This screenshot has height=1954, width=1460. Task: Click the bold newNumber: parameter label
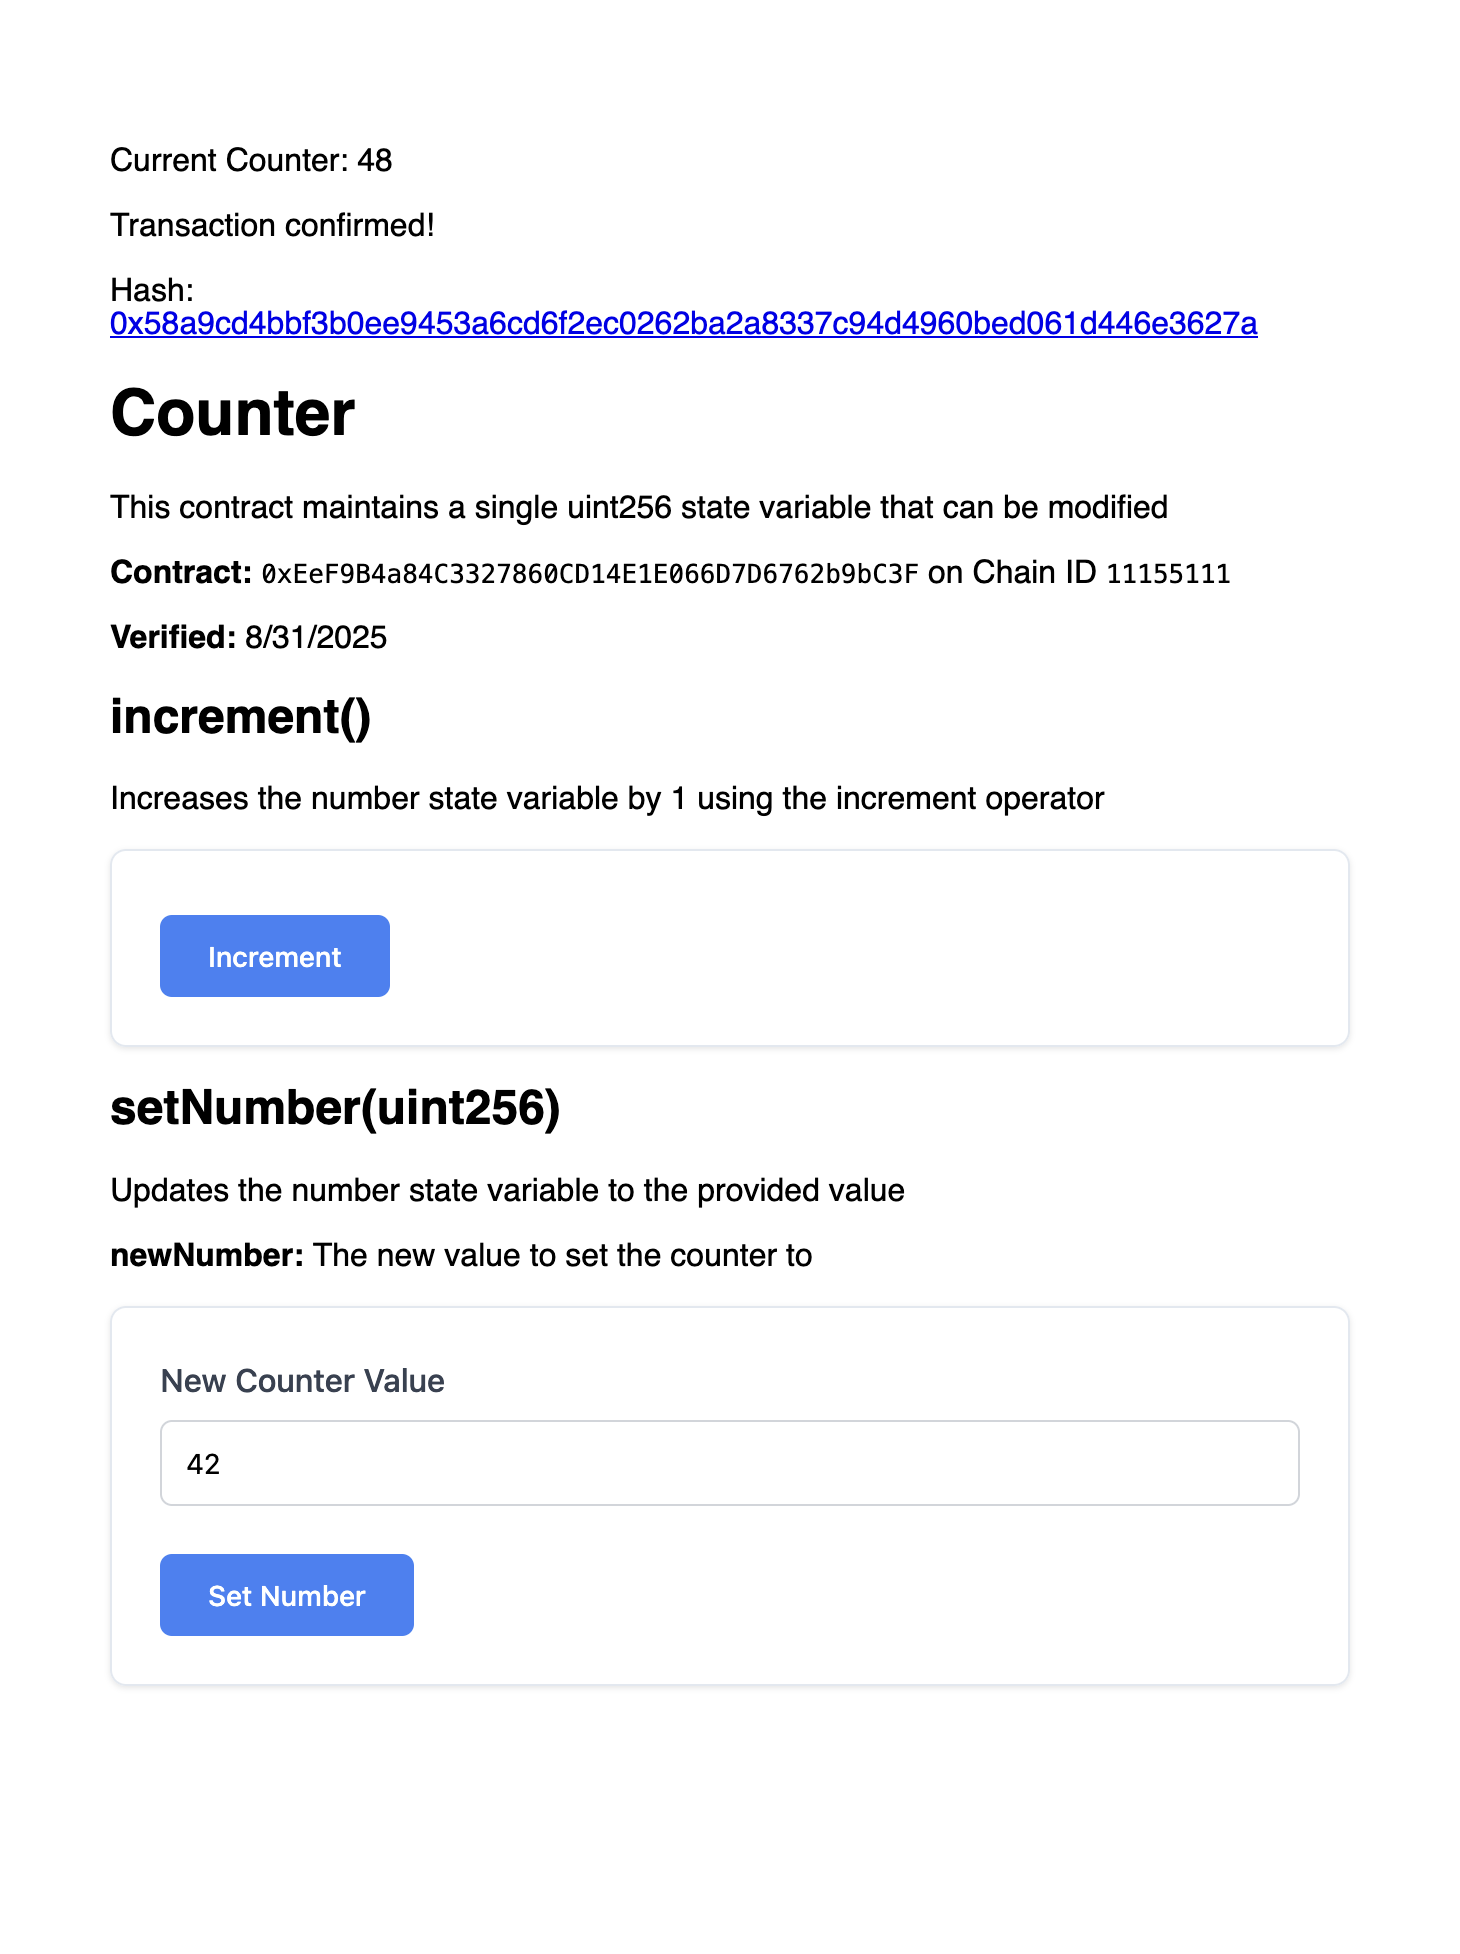207,1255
